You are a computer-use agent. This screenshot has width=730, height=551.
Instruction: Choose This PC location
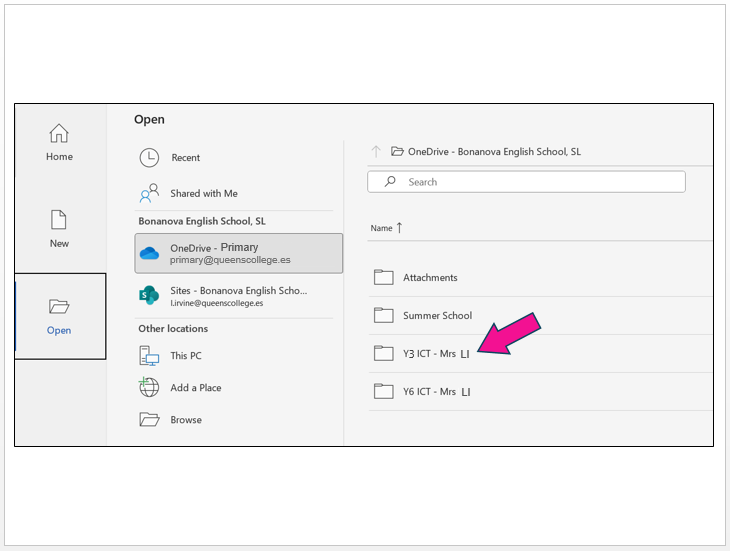(186, 356)
